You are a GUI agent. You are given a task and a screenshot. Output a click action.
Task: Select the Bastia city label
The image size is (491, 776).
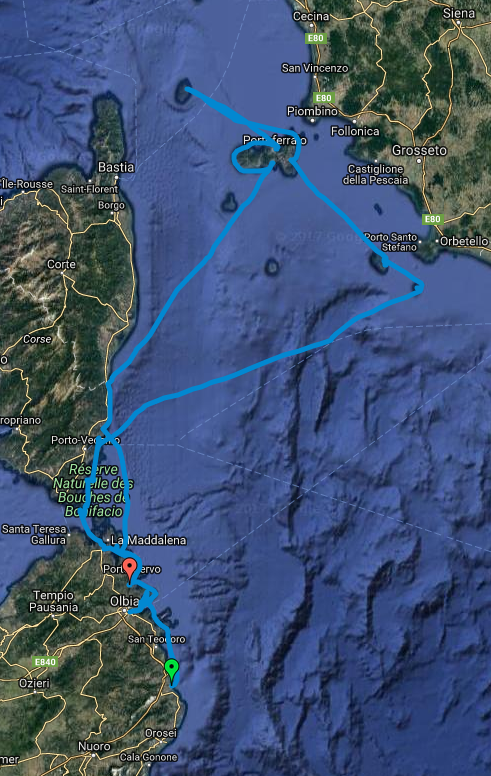point(116,167)
